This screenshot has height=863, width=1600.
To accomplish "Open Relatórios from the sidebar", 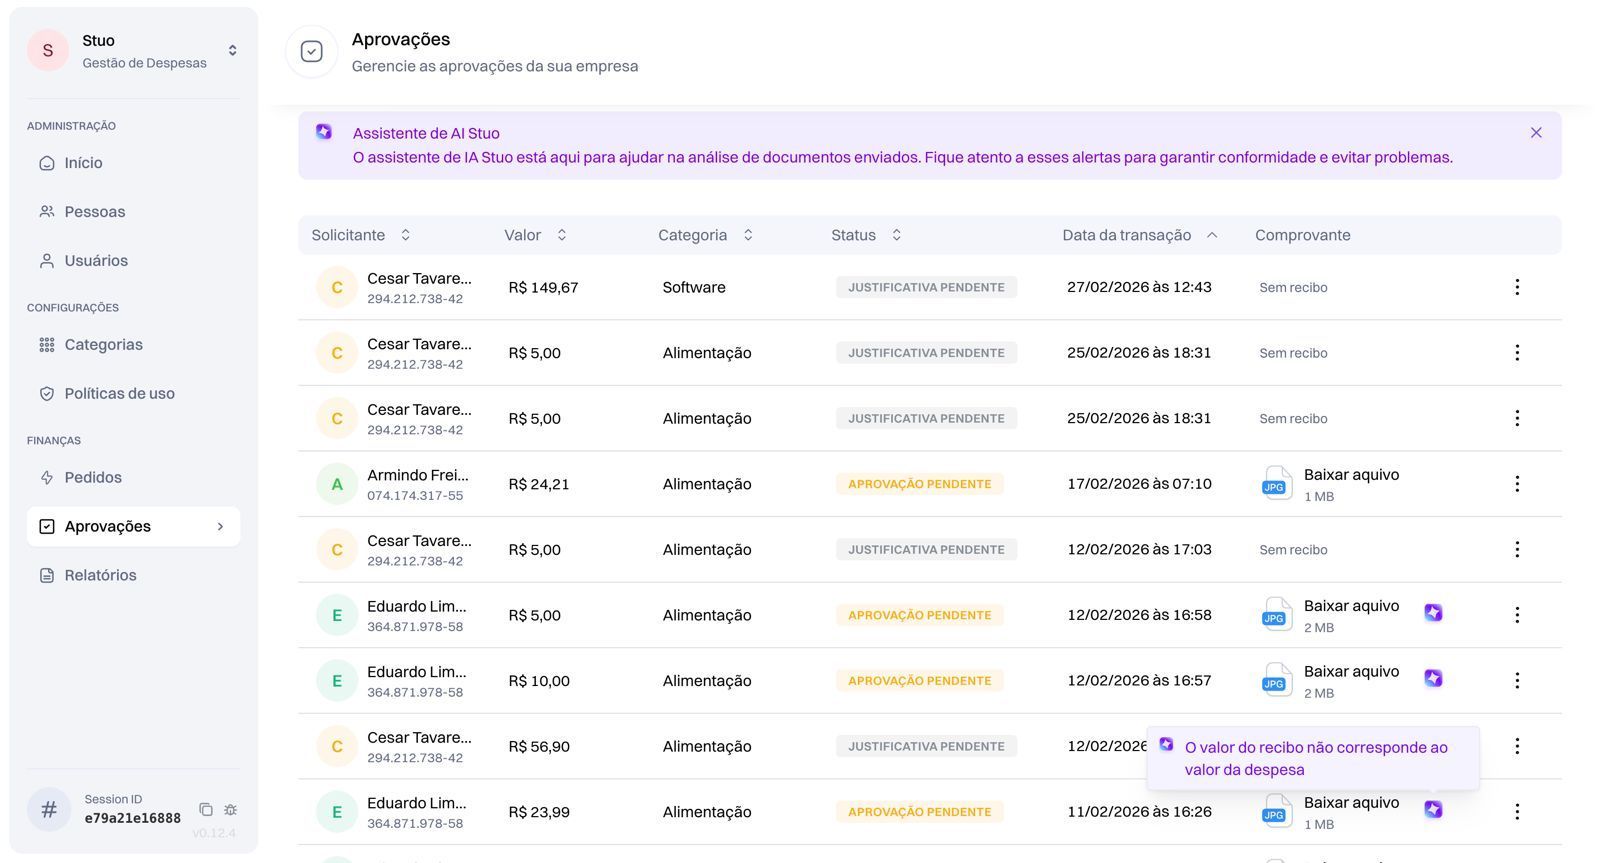I will 100,575.
